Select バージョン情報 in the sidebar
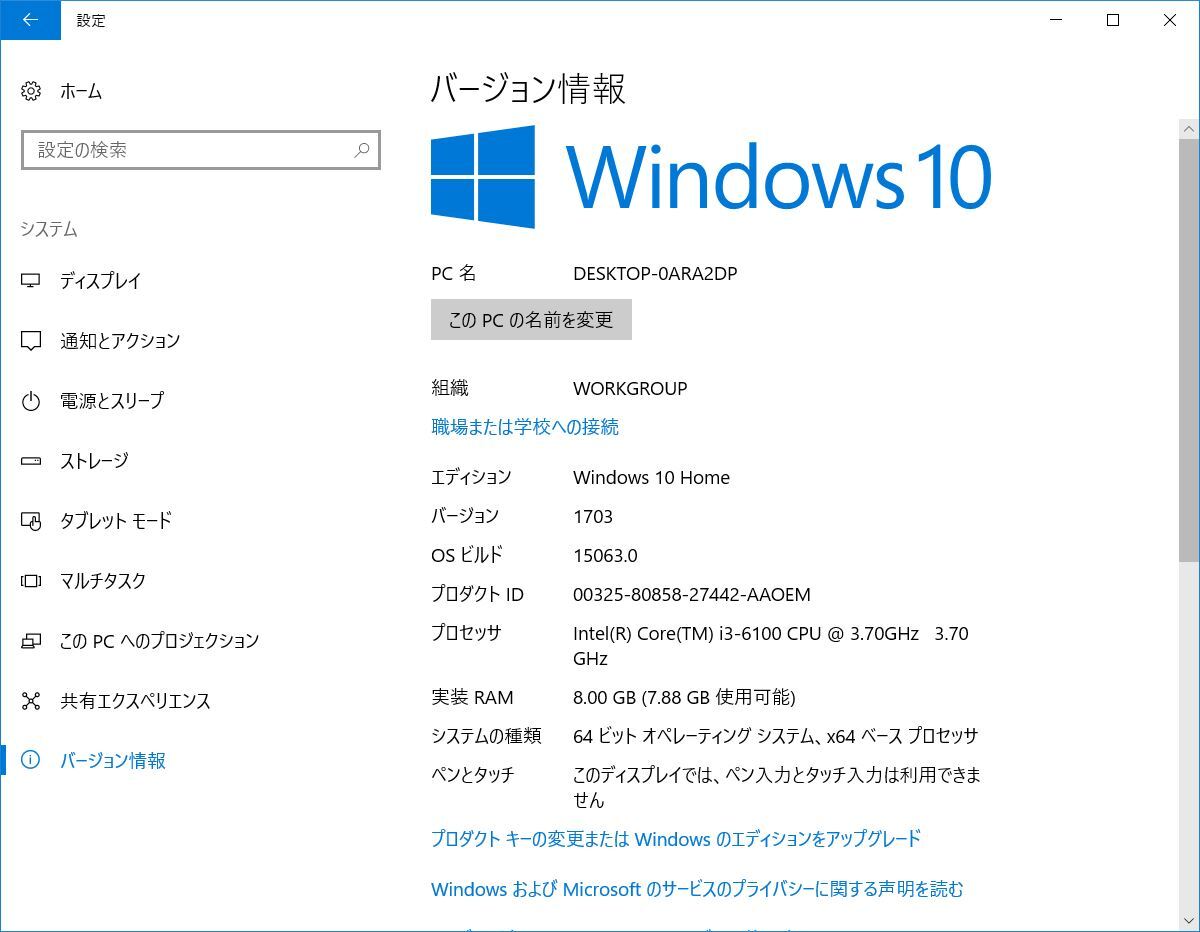The width and height of the screenshot is (1200, 932). [113, 761]
